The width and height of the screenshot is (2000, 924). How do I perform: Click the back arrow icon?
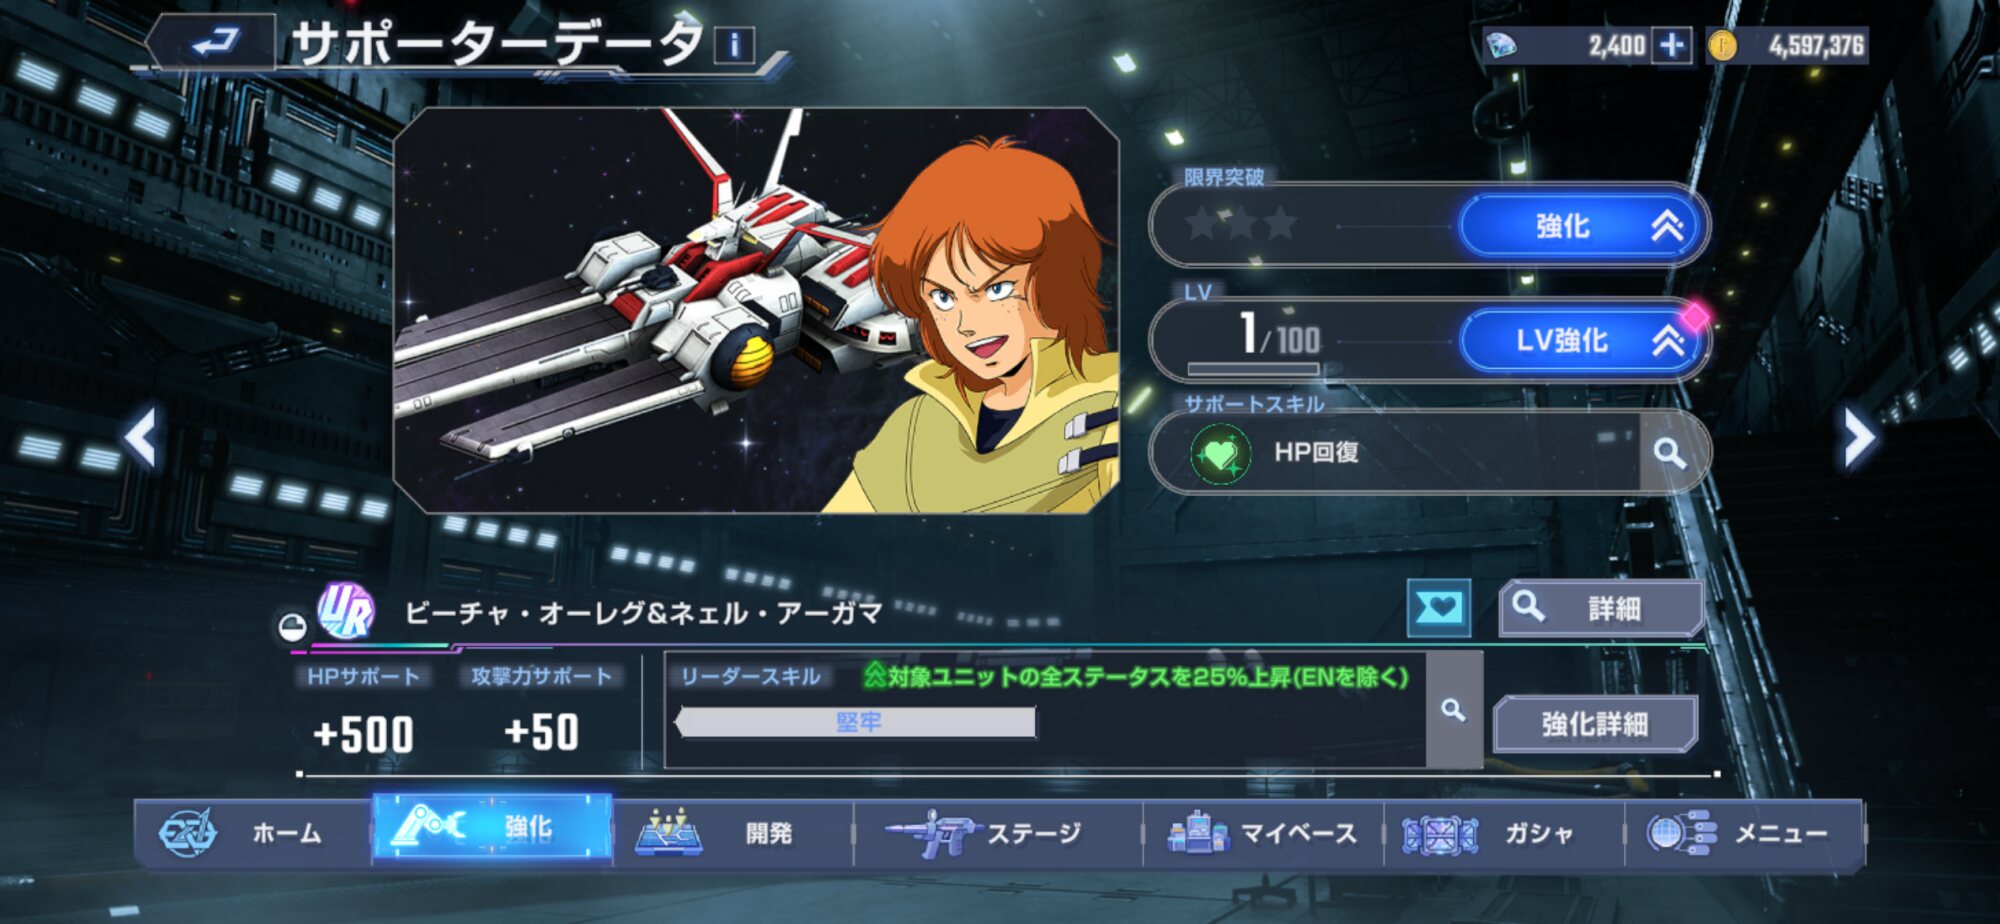[x=213, y=42]
